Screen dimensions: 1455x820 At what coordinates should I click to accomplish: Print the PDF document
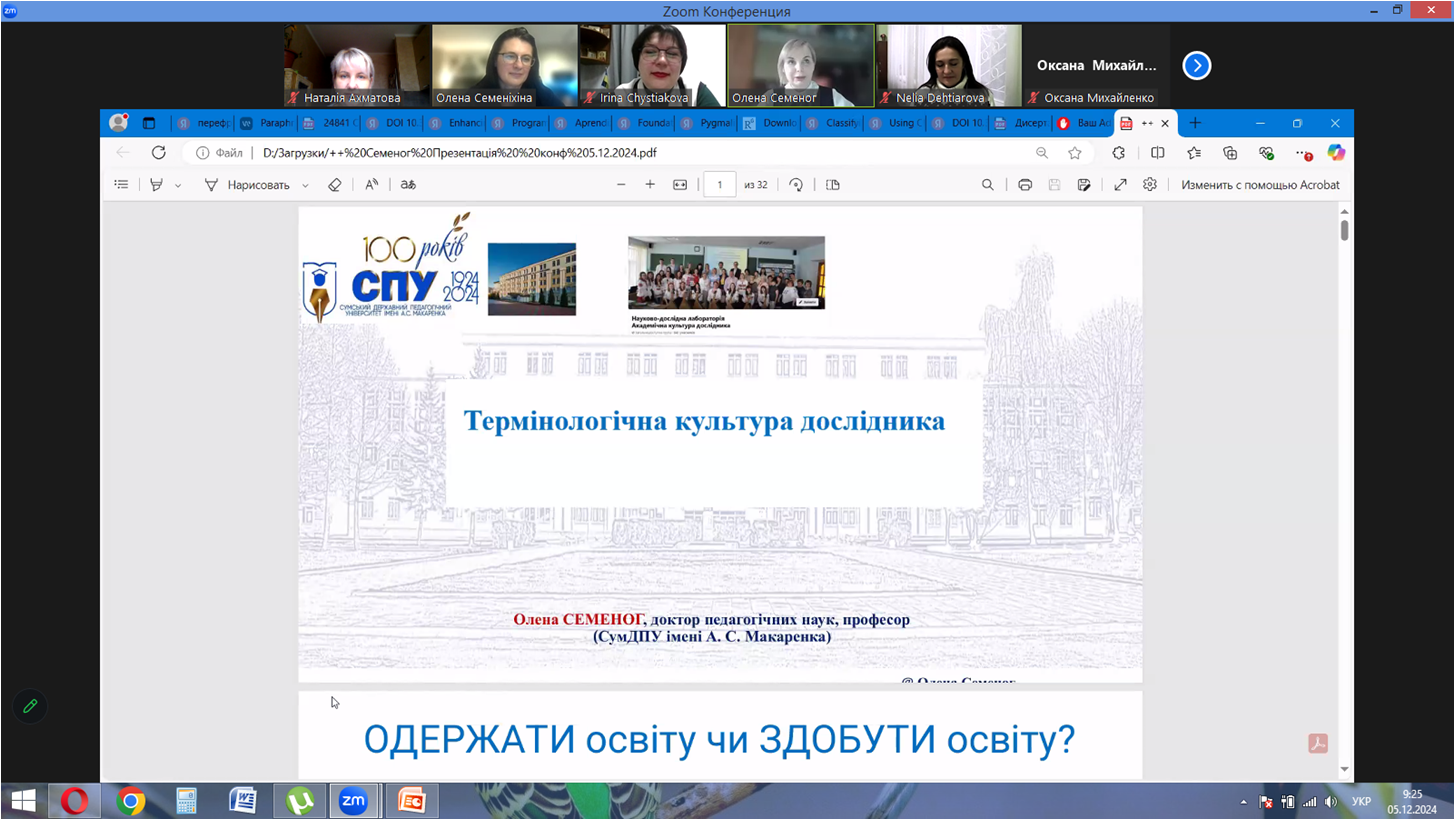1025,185
